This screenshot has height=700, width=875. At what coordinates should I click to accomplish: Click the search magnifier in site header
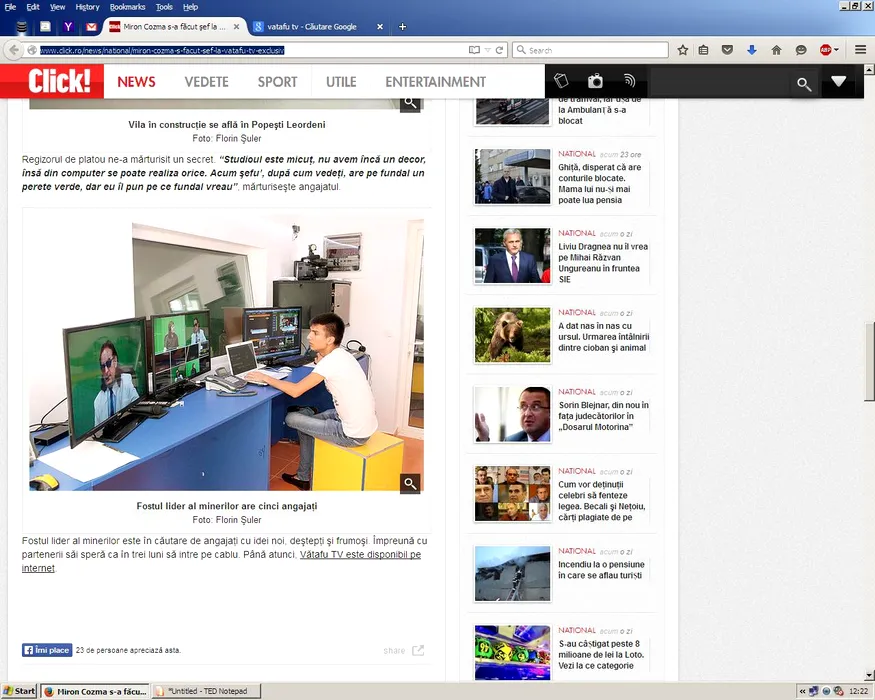coord(804,84)
